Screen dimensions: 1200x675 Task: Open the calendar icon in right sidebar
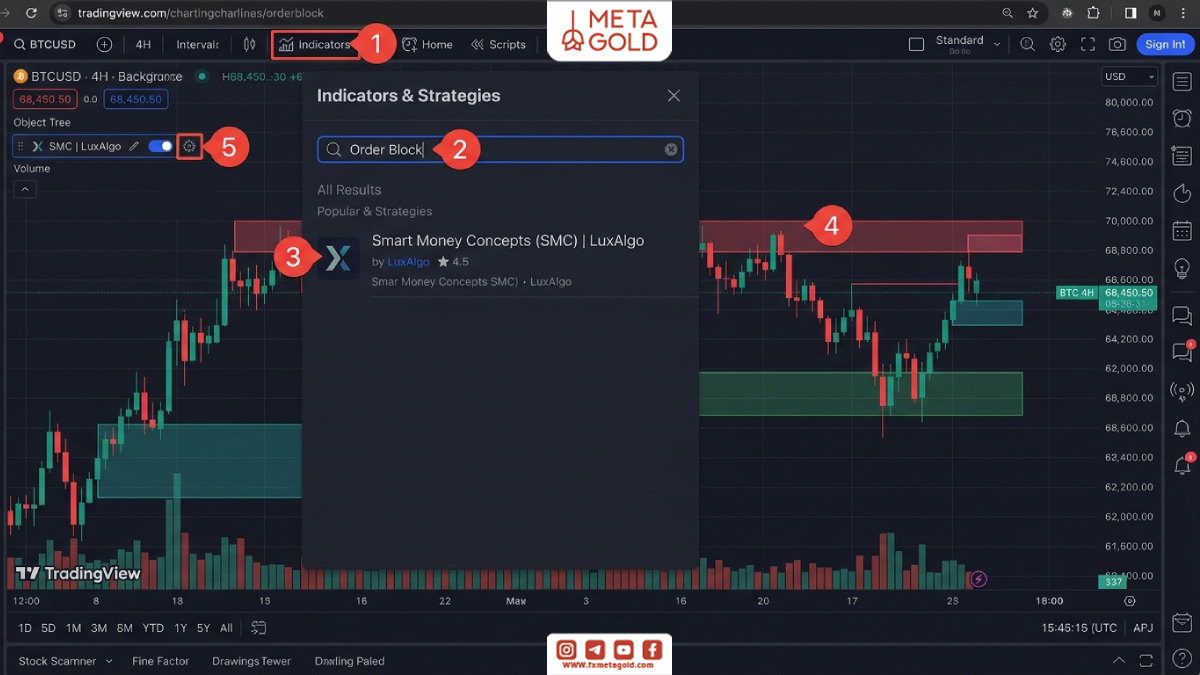point(1182,230)
